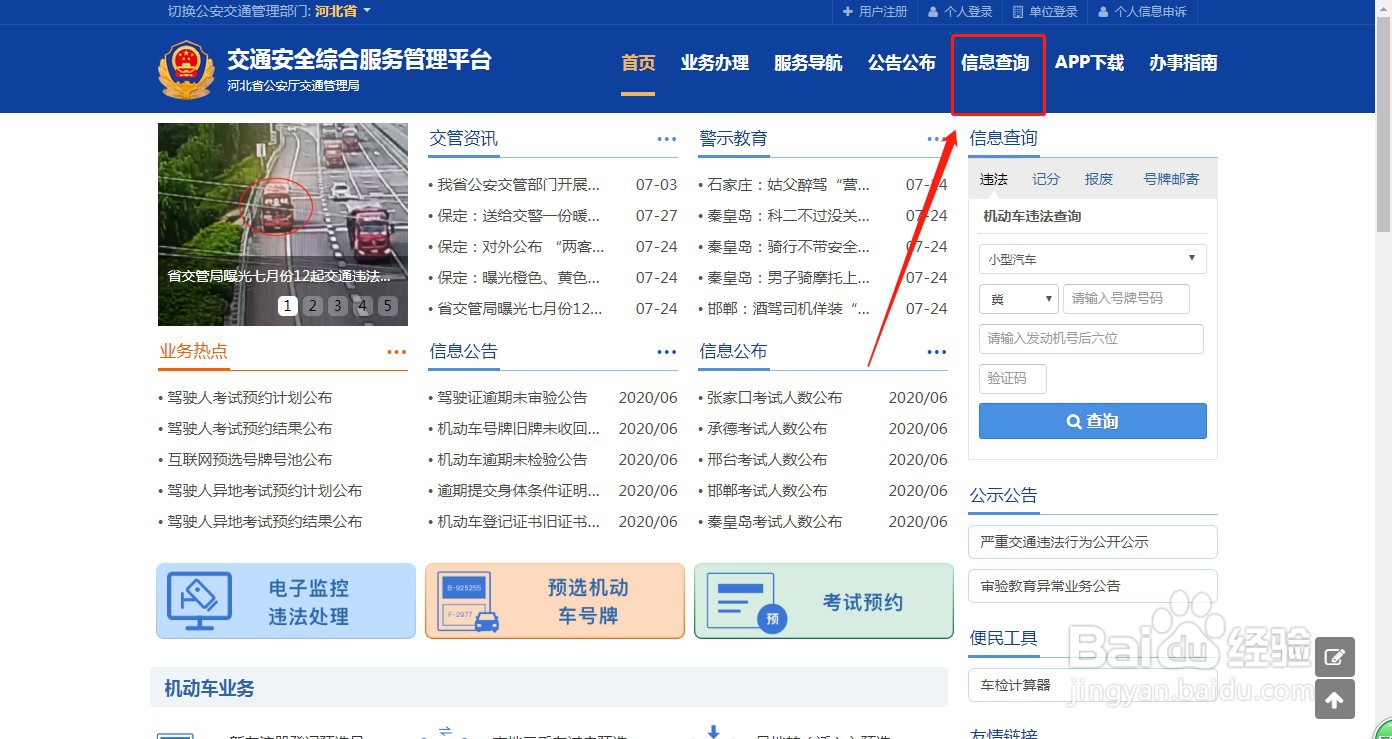Click the 个人信息申诉 person icon
This screenshot has width=1392, height=739.
click(1103, 12)
